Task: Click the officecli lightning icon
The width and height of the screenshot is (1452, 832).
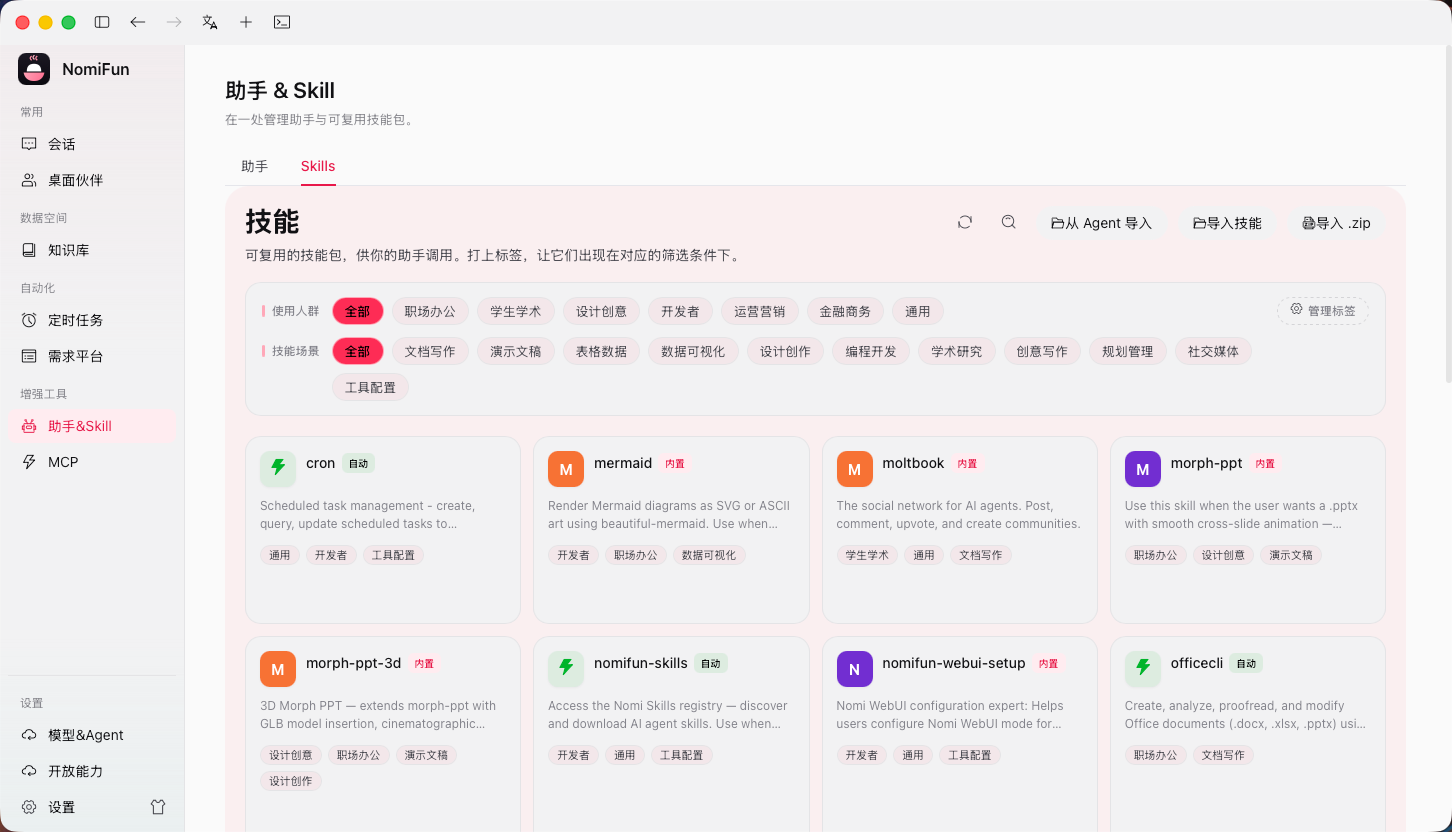Action: coord(1143,669)
